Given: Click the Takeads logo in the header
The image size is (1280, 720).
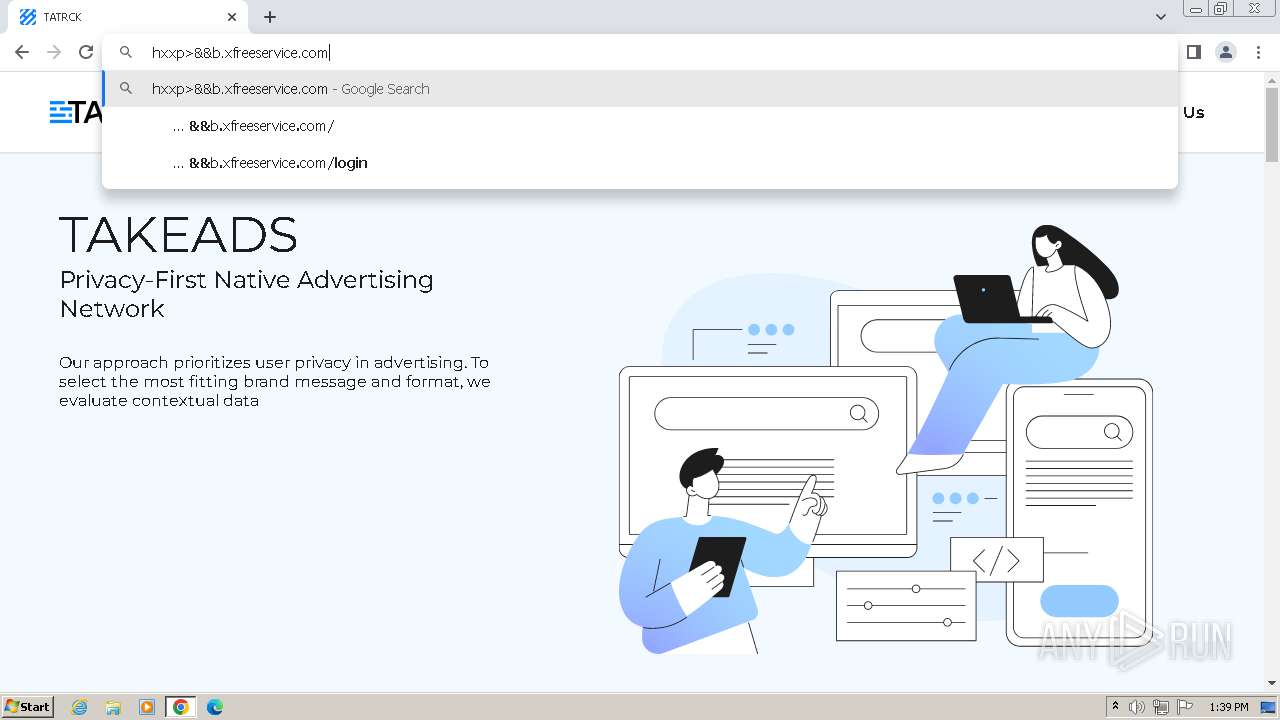Looking at the screenshot, I should pos(76,112).
